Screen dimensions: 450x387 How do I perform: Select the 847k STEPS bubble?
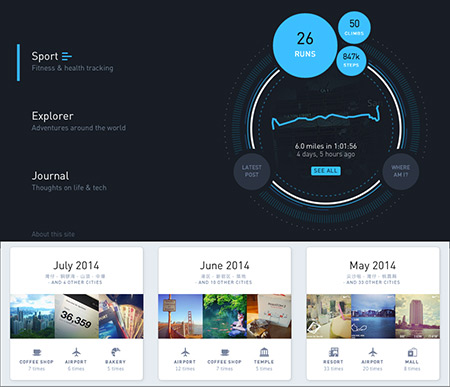tap(351, 60)
